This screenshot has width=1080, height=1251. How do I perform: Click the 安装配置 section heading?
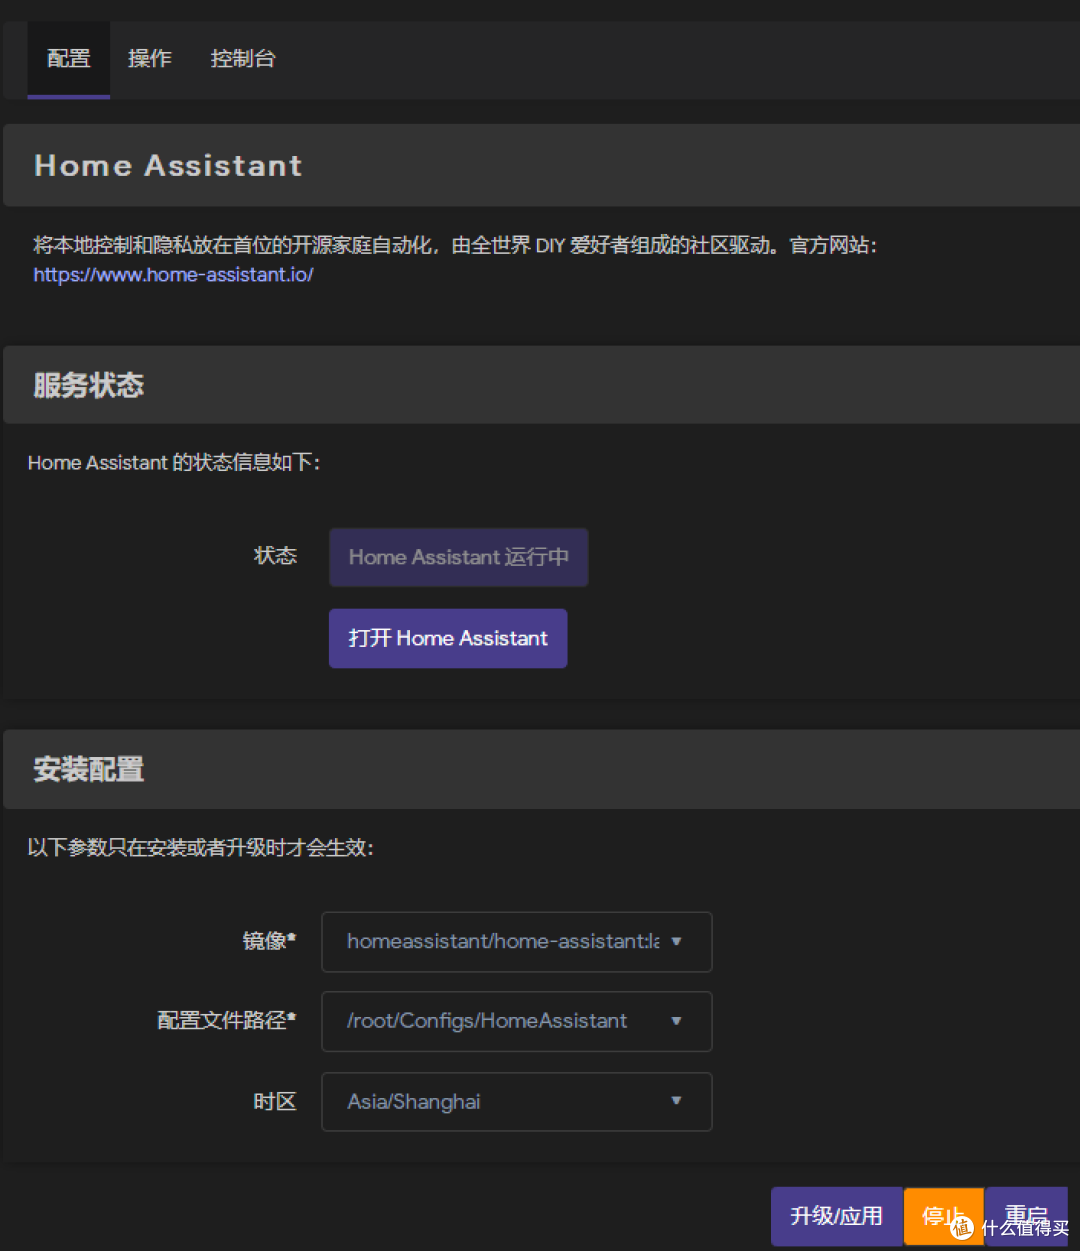click(88, 769)
